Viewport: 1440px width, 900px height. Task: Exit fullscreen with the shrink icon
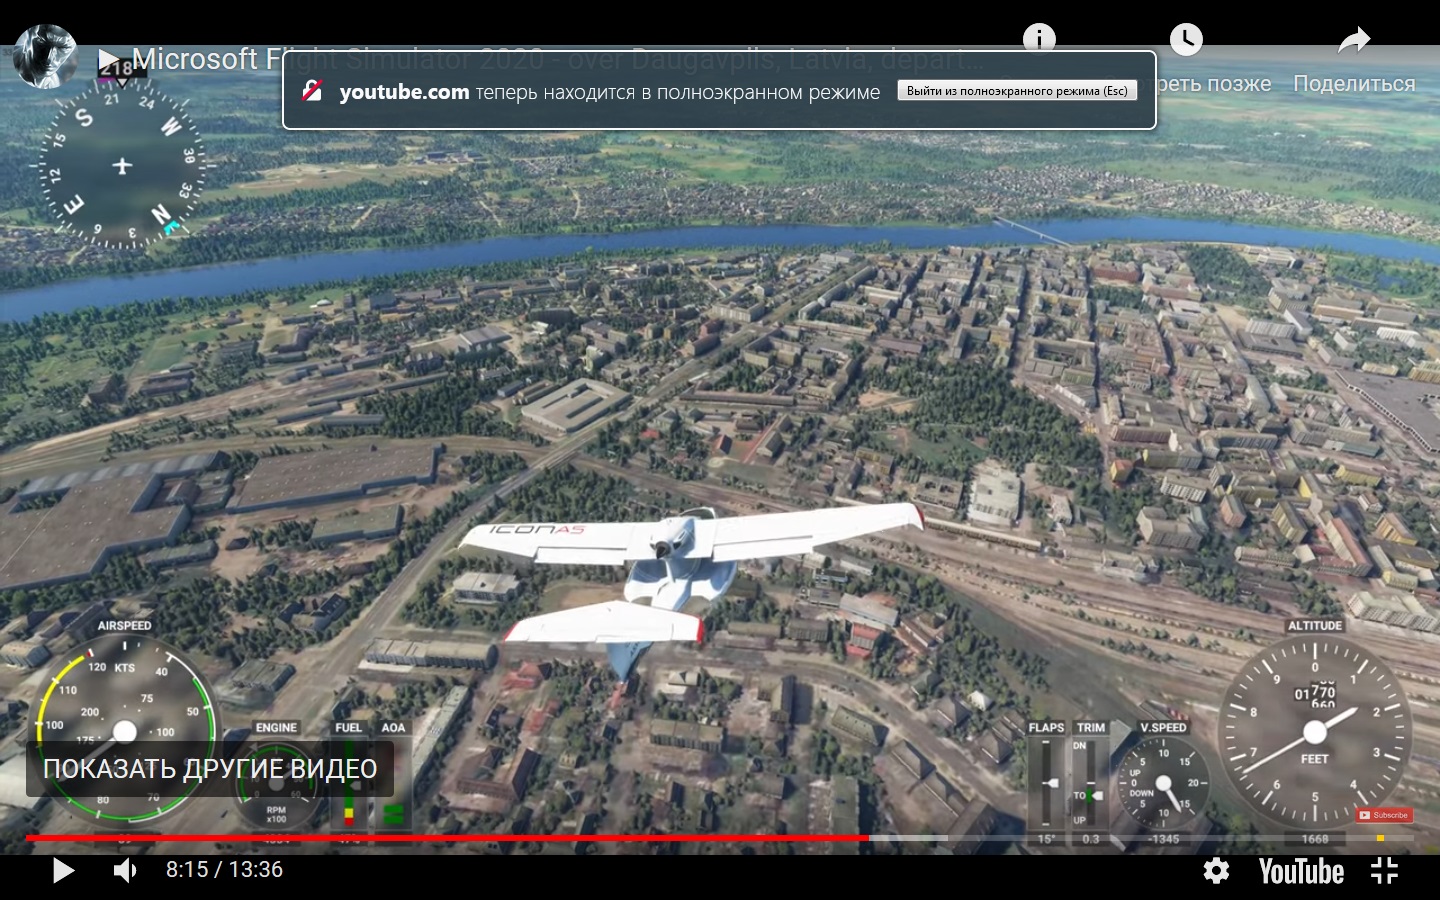1384,871
